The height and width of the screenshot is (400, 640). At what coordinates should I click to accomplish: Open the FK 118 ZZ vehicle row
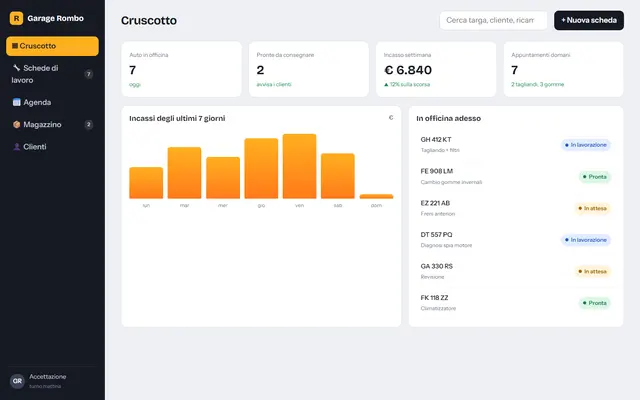[516, 303]
